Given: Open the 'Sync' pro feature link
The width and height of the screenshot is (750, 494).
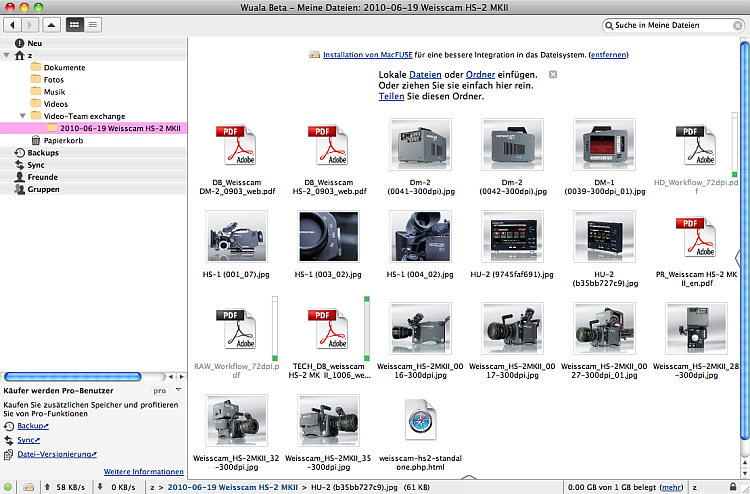Looking at the screenshot, I should point(28,440).
